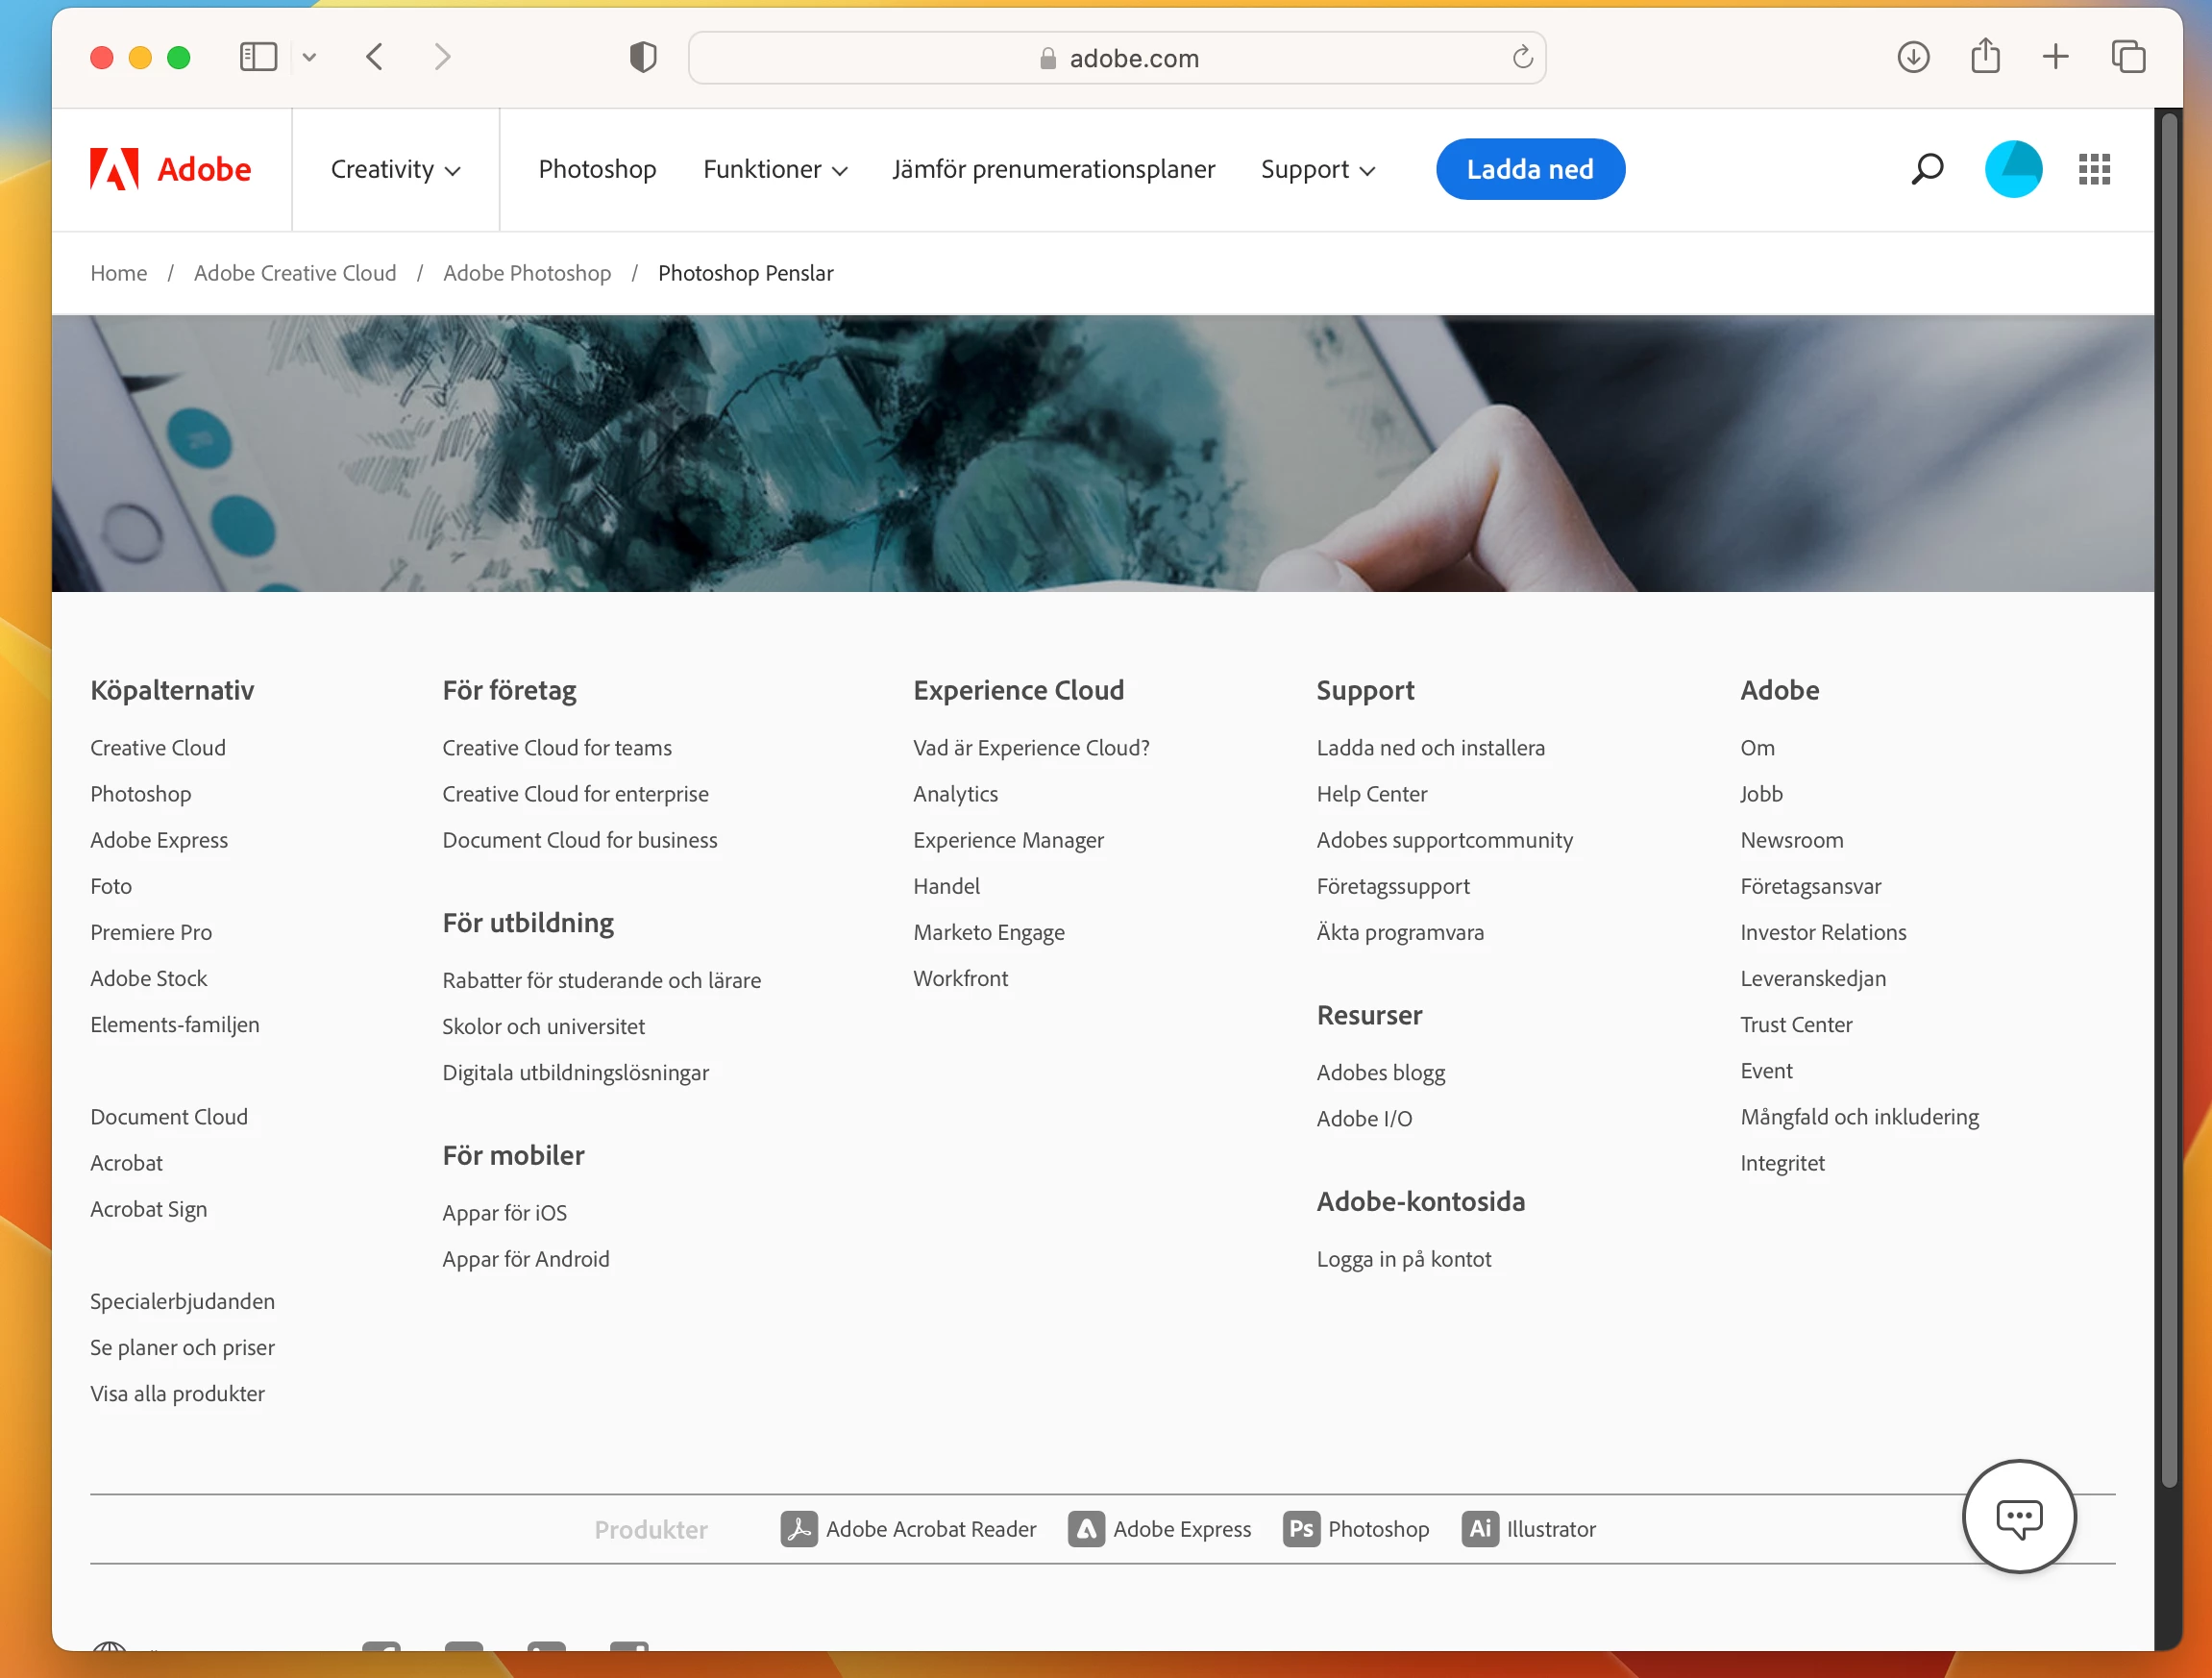Click the Illustrator Ai footer icon
This screenshot has height=1678, width=2212.
click(x=1479, y=1528)
